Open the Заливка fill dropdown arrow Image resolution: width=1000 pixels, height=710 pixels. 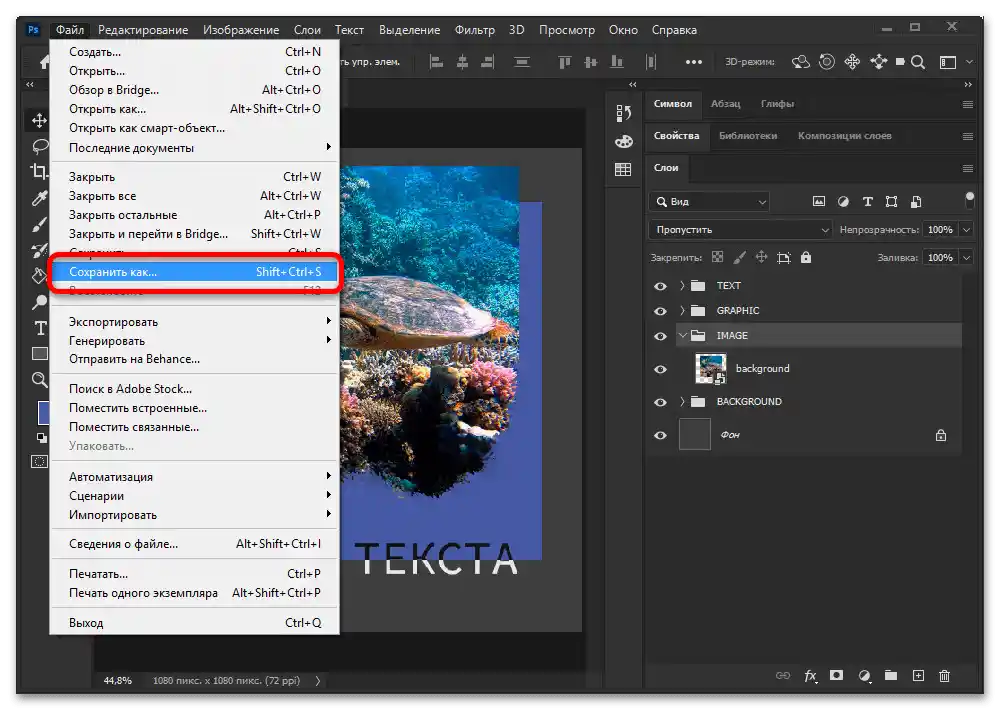[967, 258]
